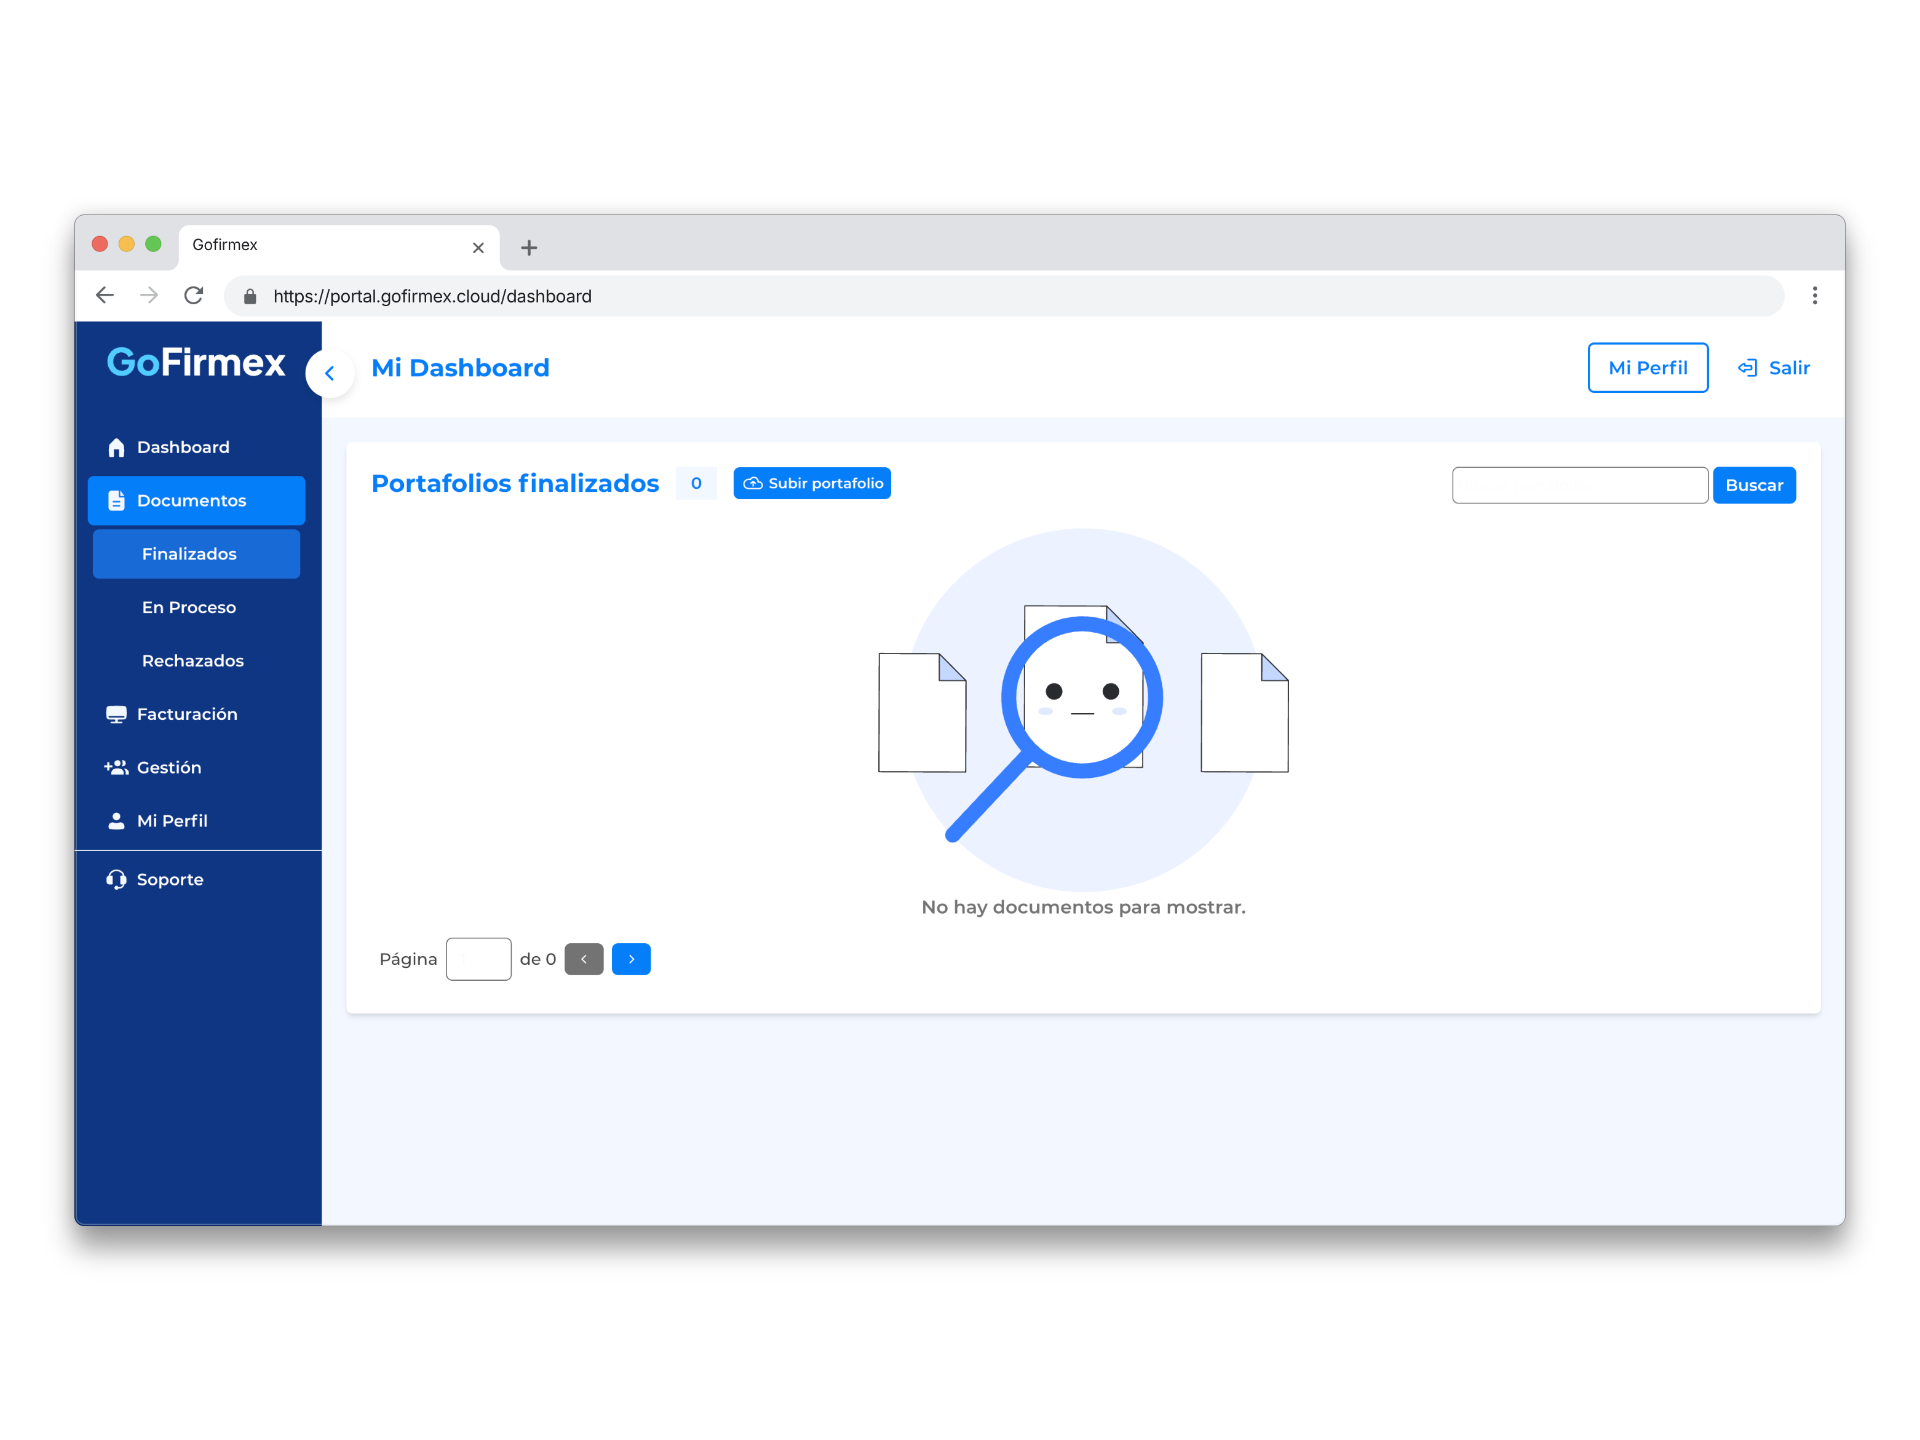Reload the page with the refresh icon
This screenshot has height=1440, width=1920.
[194, 296]
